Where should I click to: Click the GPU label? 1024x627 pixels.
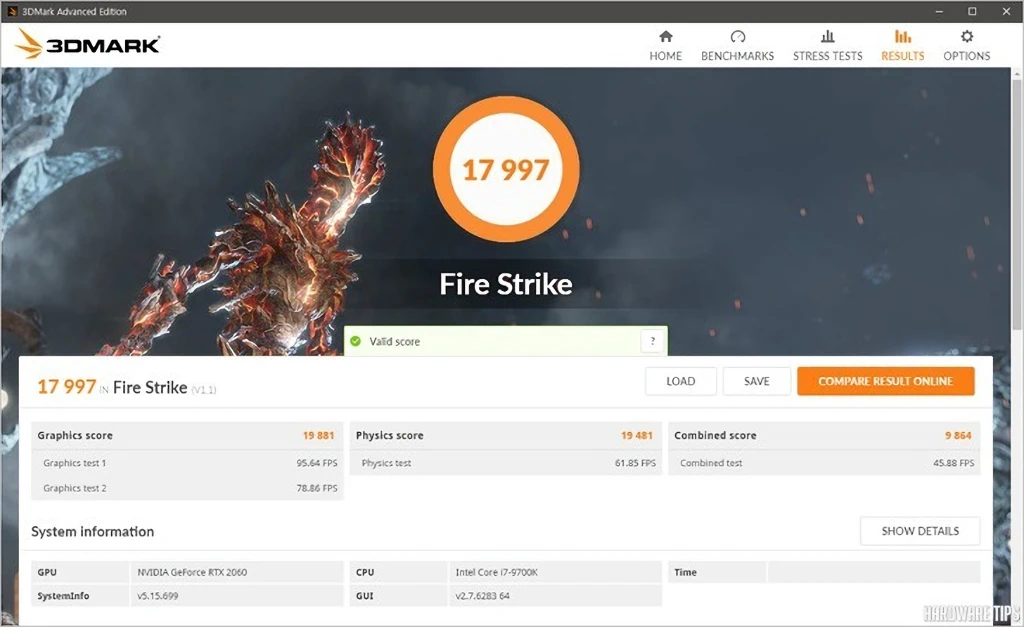pos(47,572)
